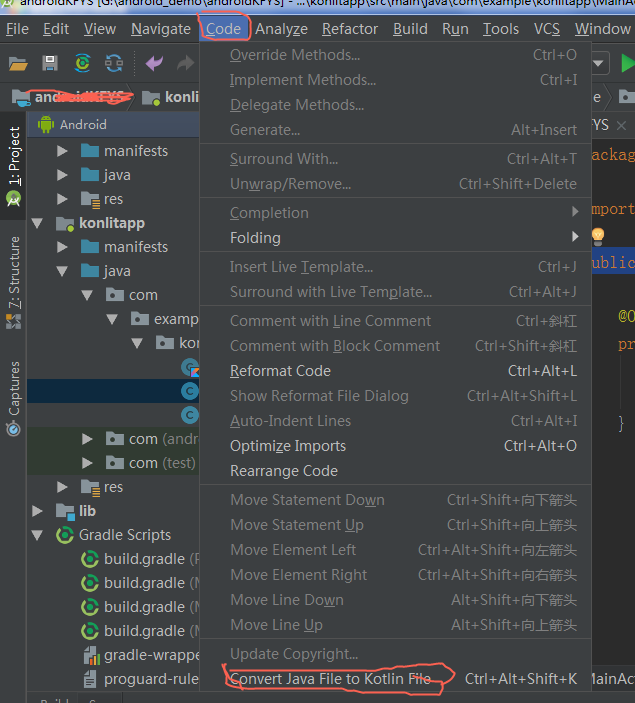Click the Gradle Scripts elephant icon
Screen dimensions: 635x703
tap(65, 535)
